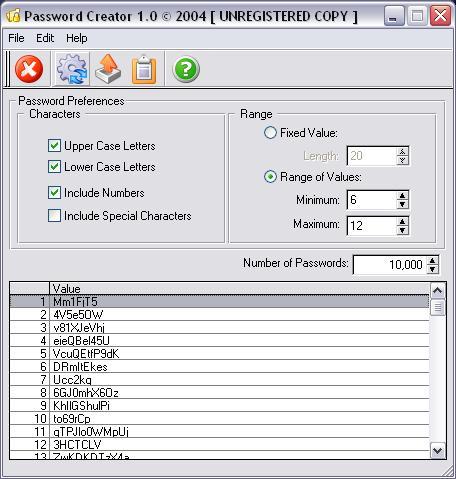Image resolution: width=456 pixels, height=479 pixels.
Task: Click the app icon in title bar
Action: tap(13, 15)
